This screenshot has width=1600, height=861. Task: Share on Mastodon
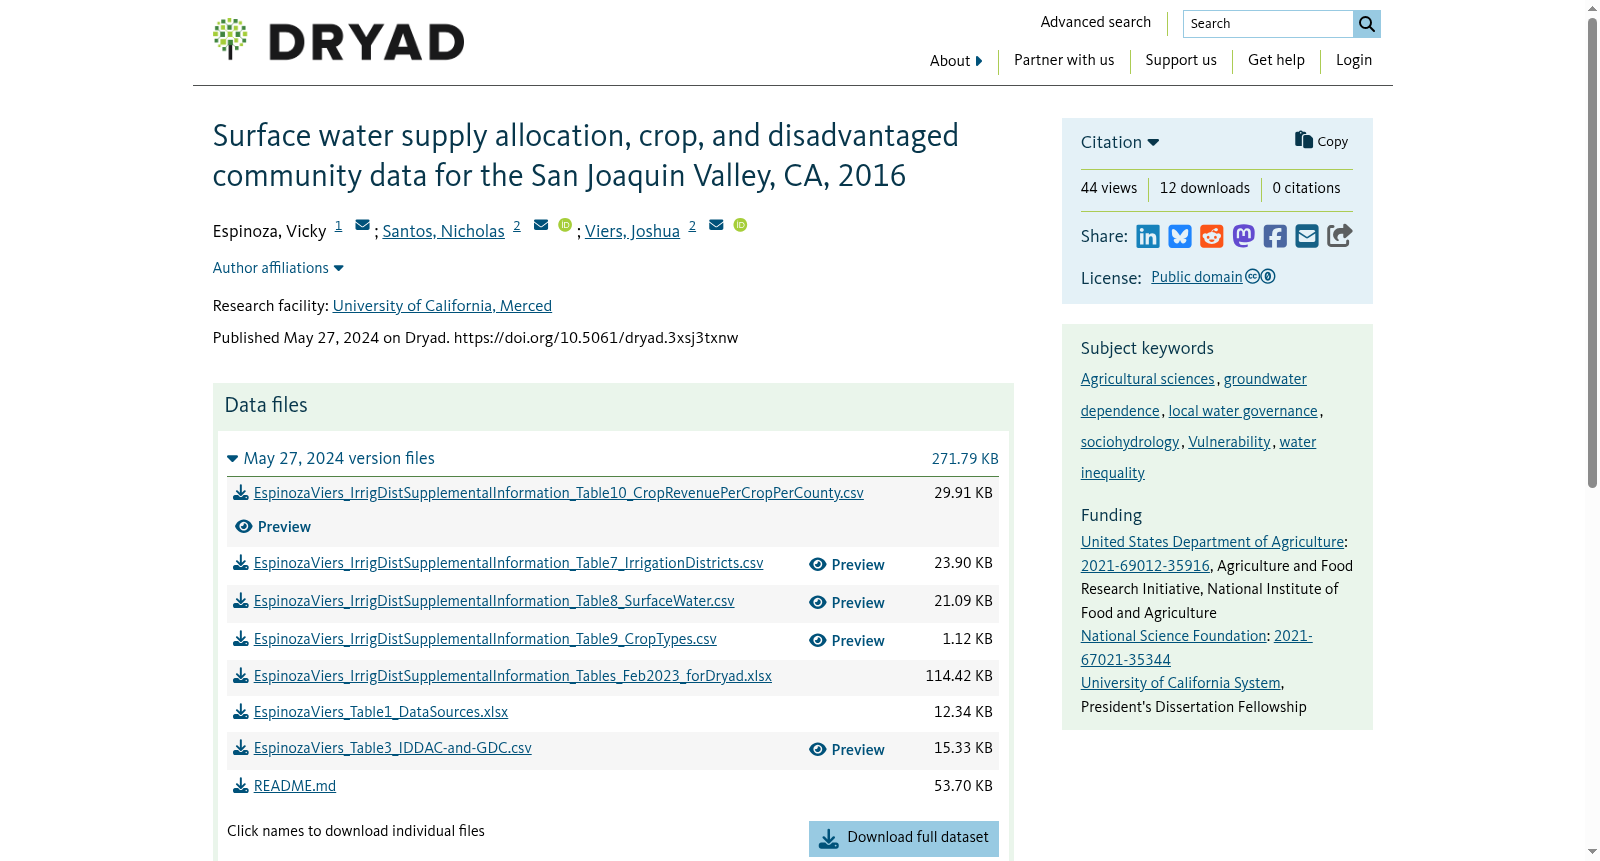coord(1243,236)
